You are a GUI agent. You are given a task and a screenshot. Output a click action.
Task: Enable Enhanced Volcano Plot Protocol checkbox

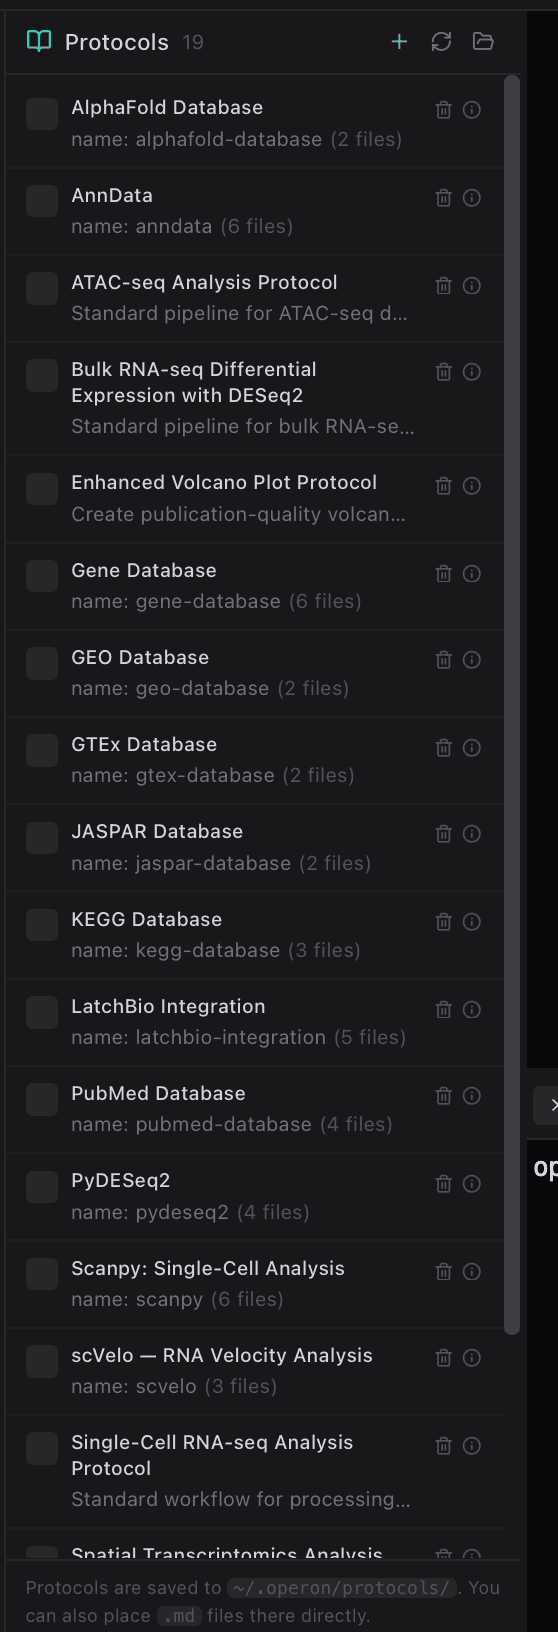pyautogui.click(x=42, y=489)
